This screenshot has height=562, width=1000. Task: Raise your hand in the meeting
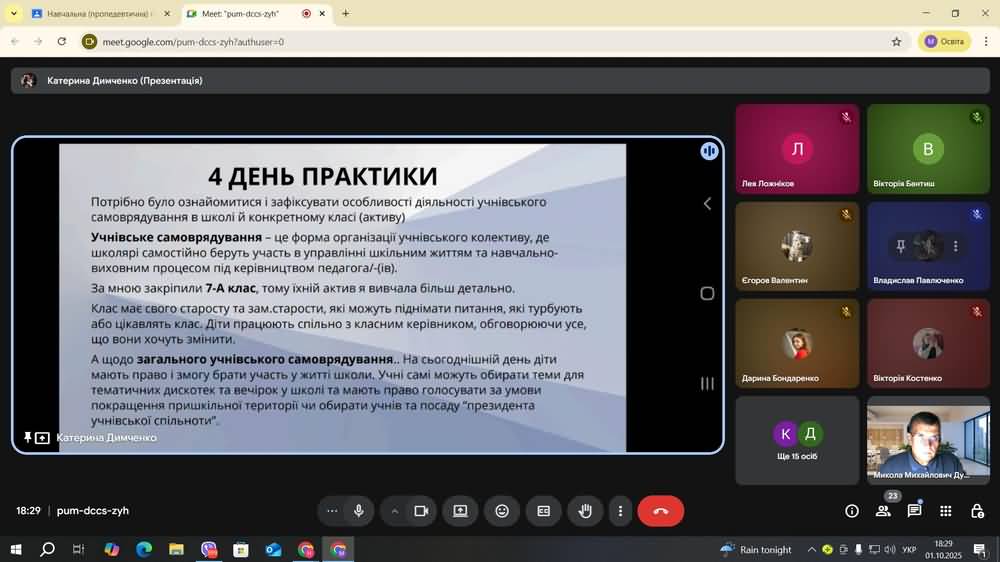click(585, 511)
